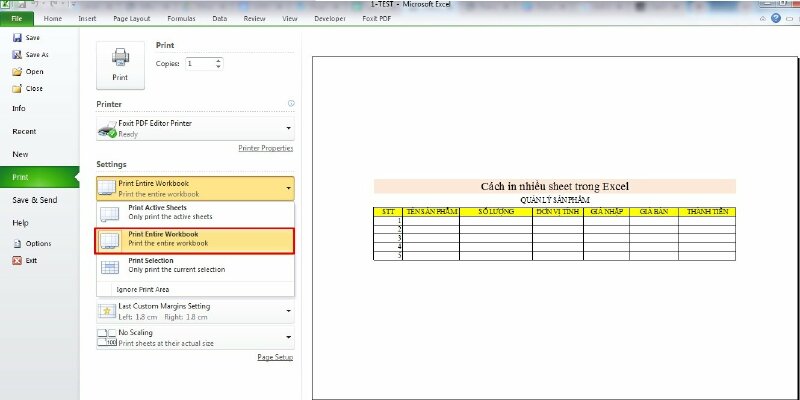Switch to the Data tab
800x400 pixels.
pyautogui.click(x=220, y=19)
